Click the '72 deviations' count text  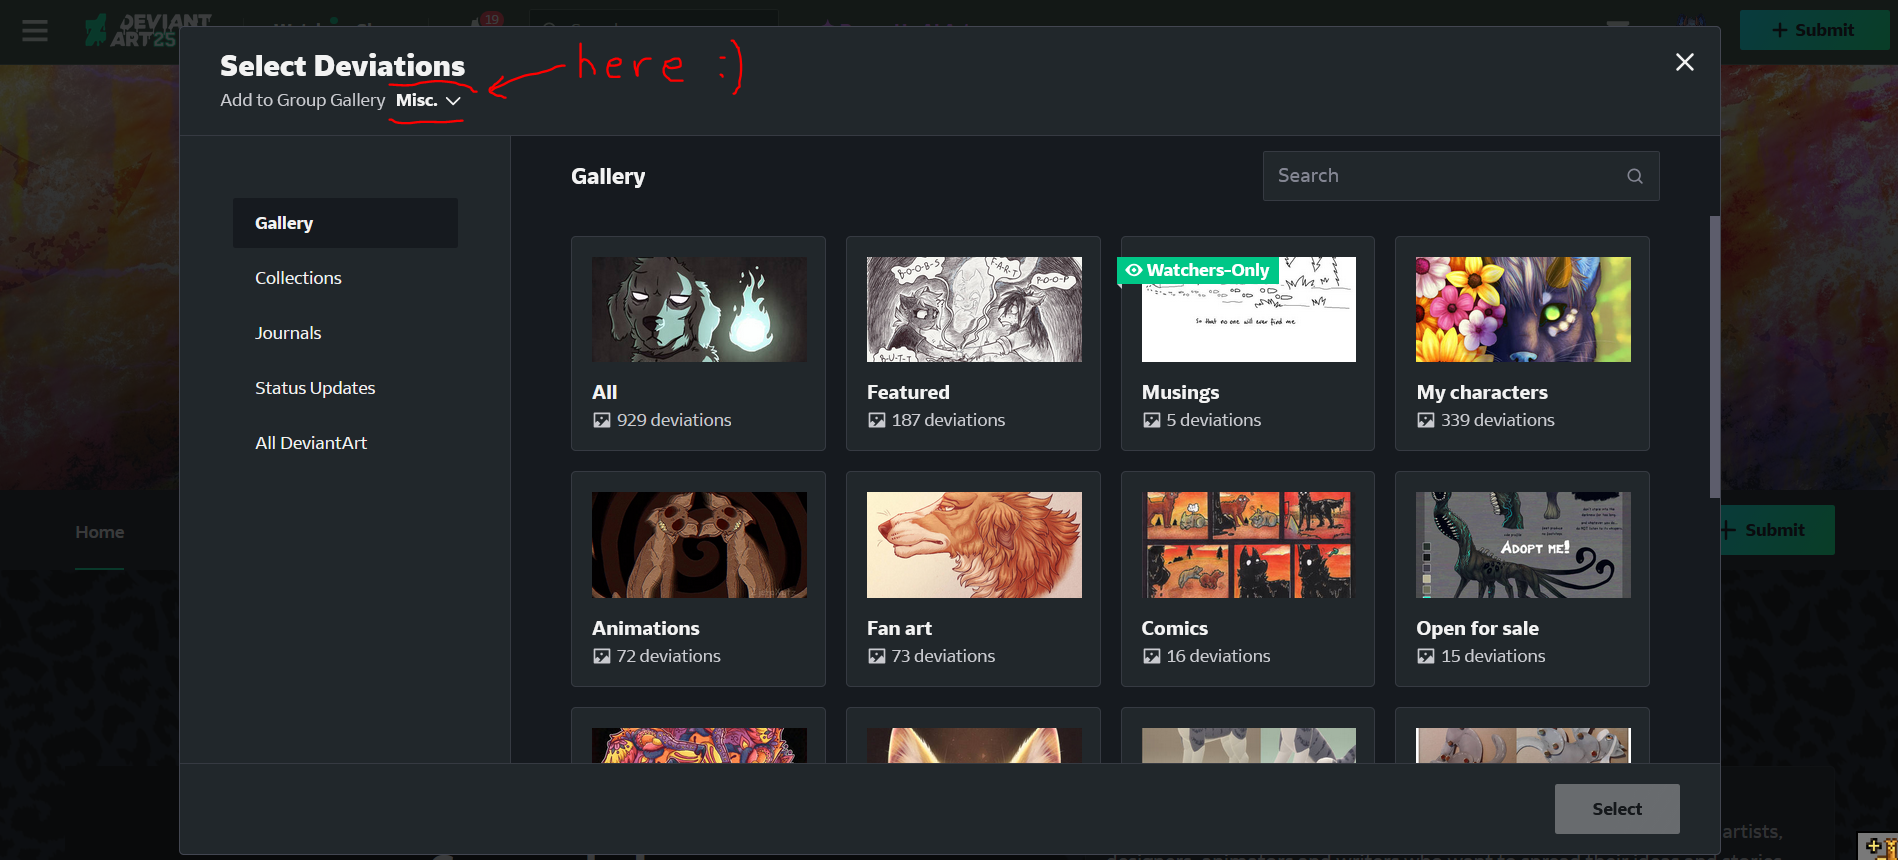click(669, 656)
